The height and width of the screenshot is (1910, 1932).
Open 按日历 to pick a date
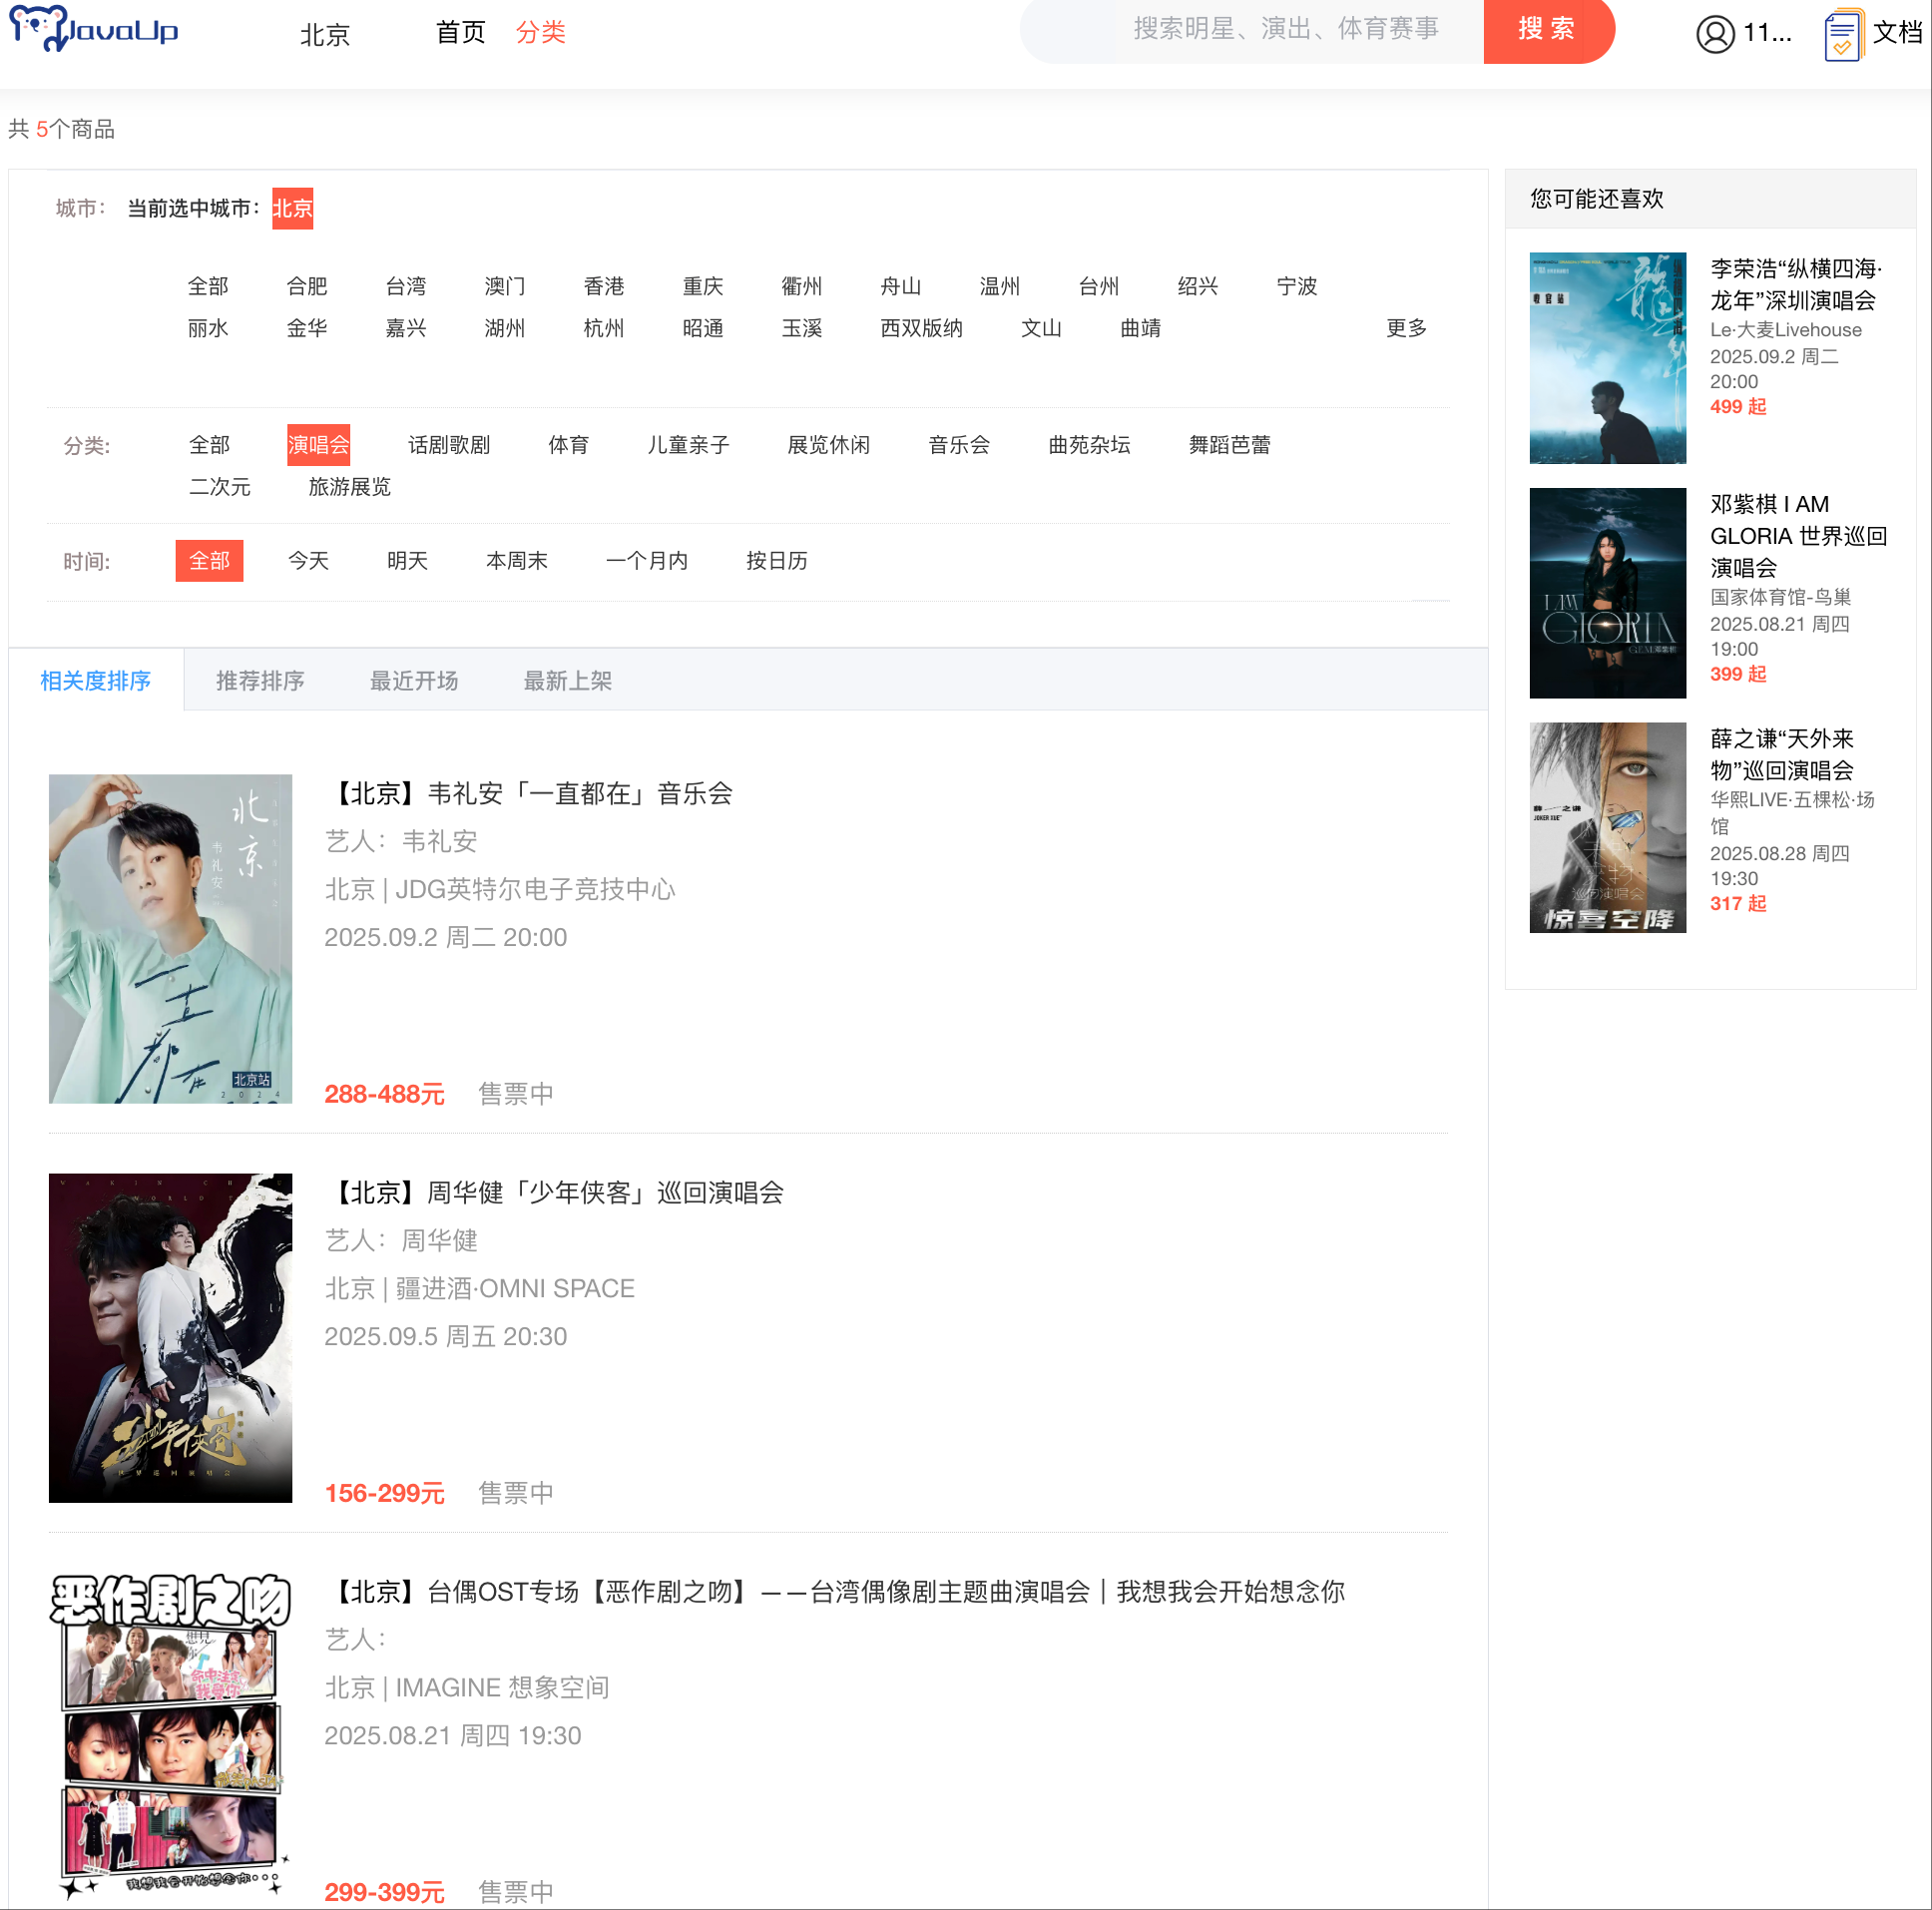(x=777, y=561)
